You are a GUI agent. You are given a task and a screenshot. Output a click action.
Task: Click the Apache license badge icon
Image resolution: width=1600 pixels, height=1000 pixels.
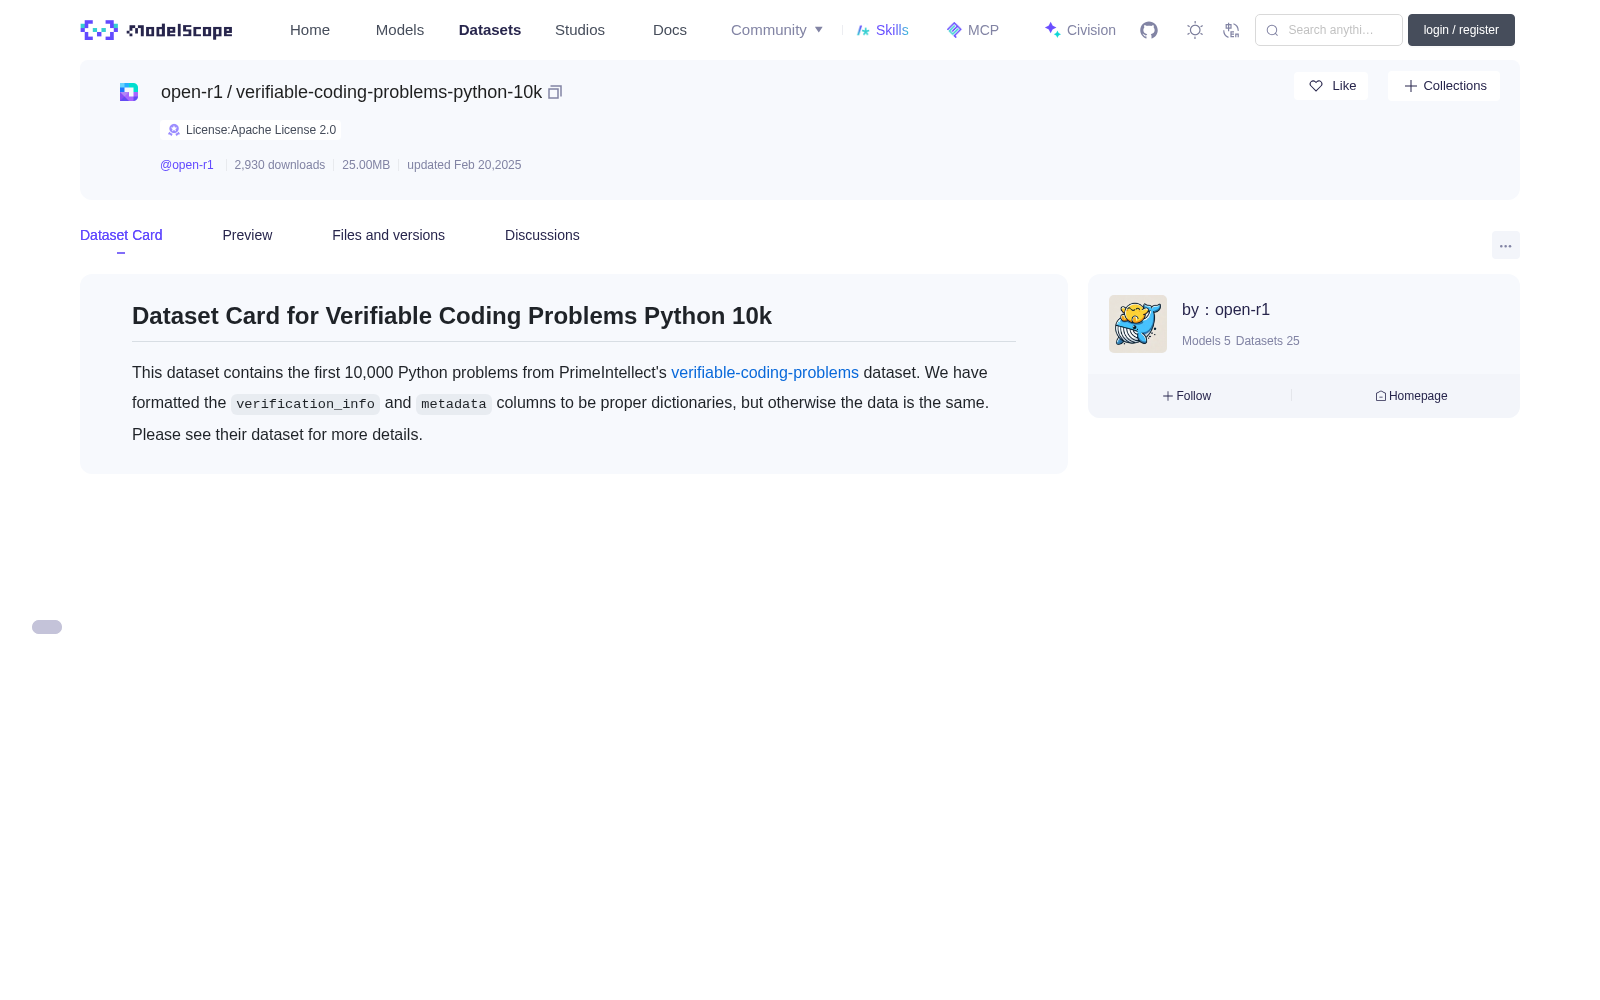point(174,130)
